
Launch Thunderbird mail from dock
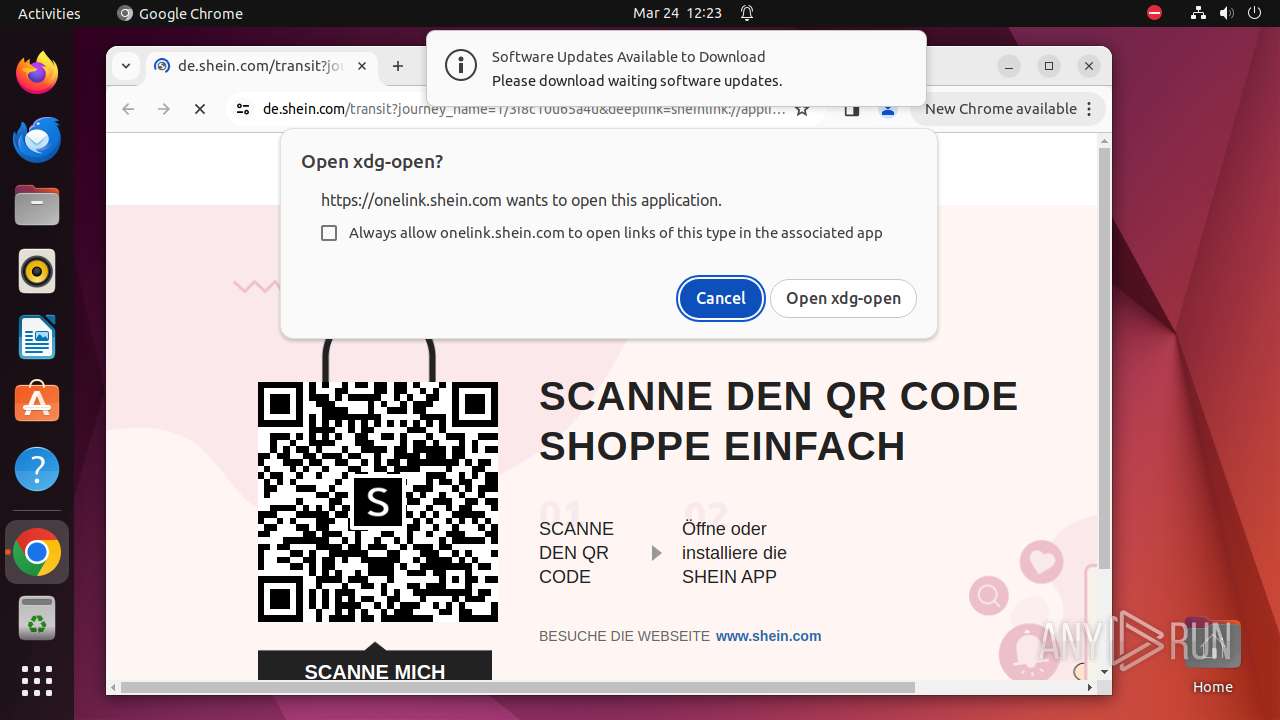(x=37, y=139)
